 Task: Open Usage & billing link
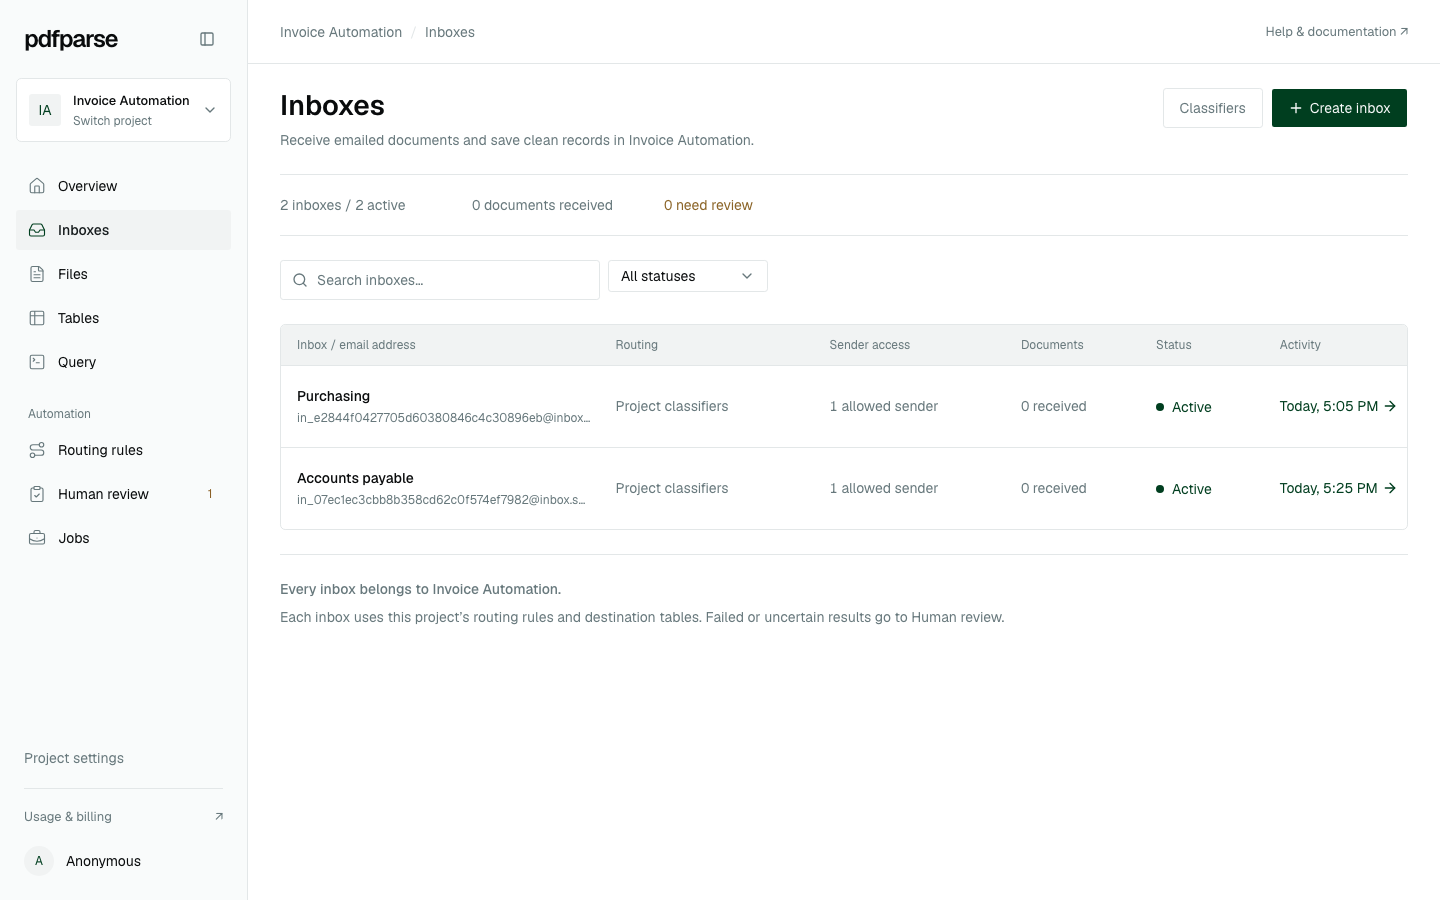(123, 817)
